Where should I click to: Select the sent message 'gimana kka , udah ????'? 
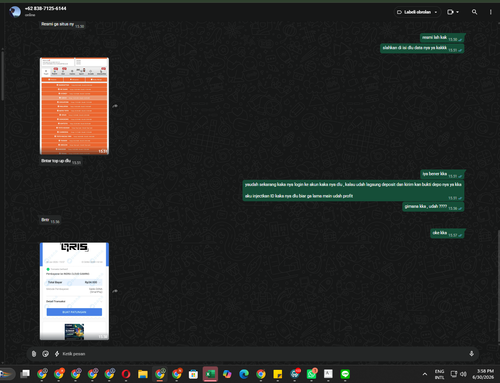[433, 207]
